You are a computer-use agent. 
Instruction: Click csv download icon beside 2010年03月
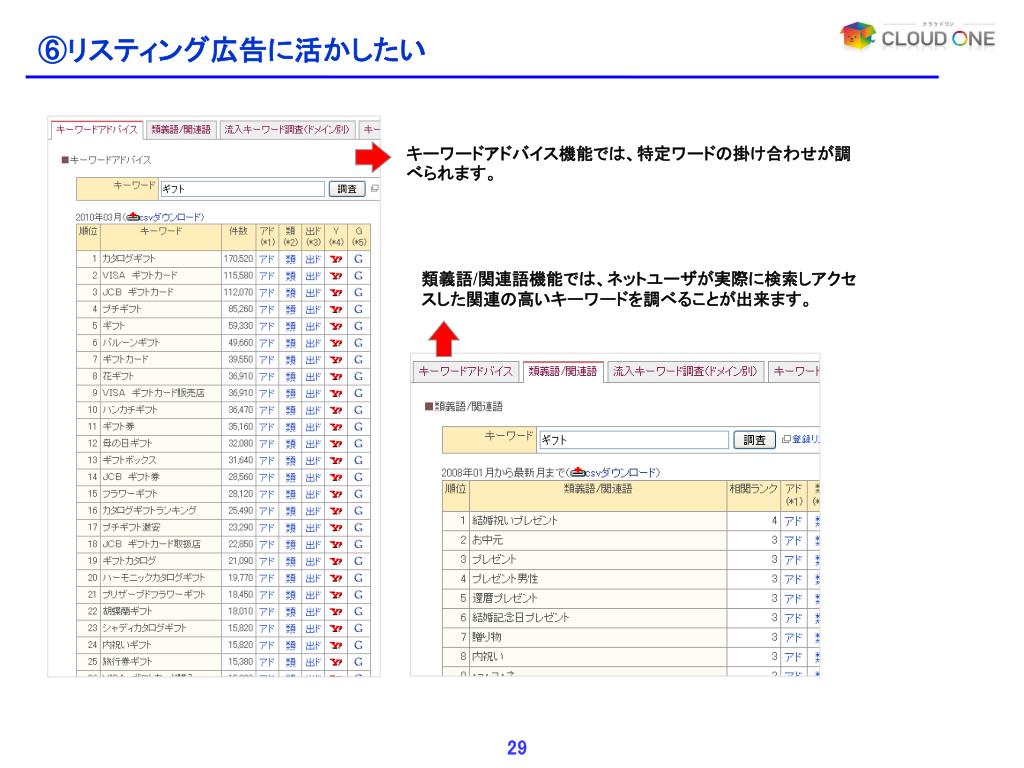(x=133, y=216)
